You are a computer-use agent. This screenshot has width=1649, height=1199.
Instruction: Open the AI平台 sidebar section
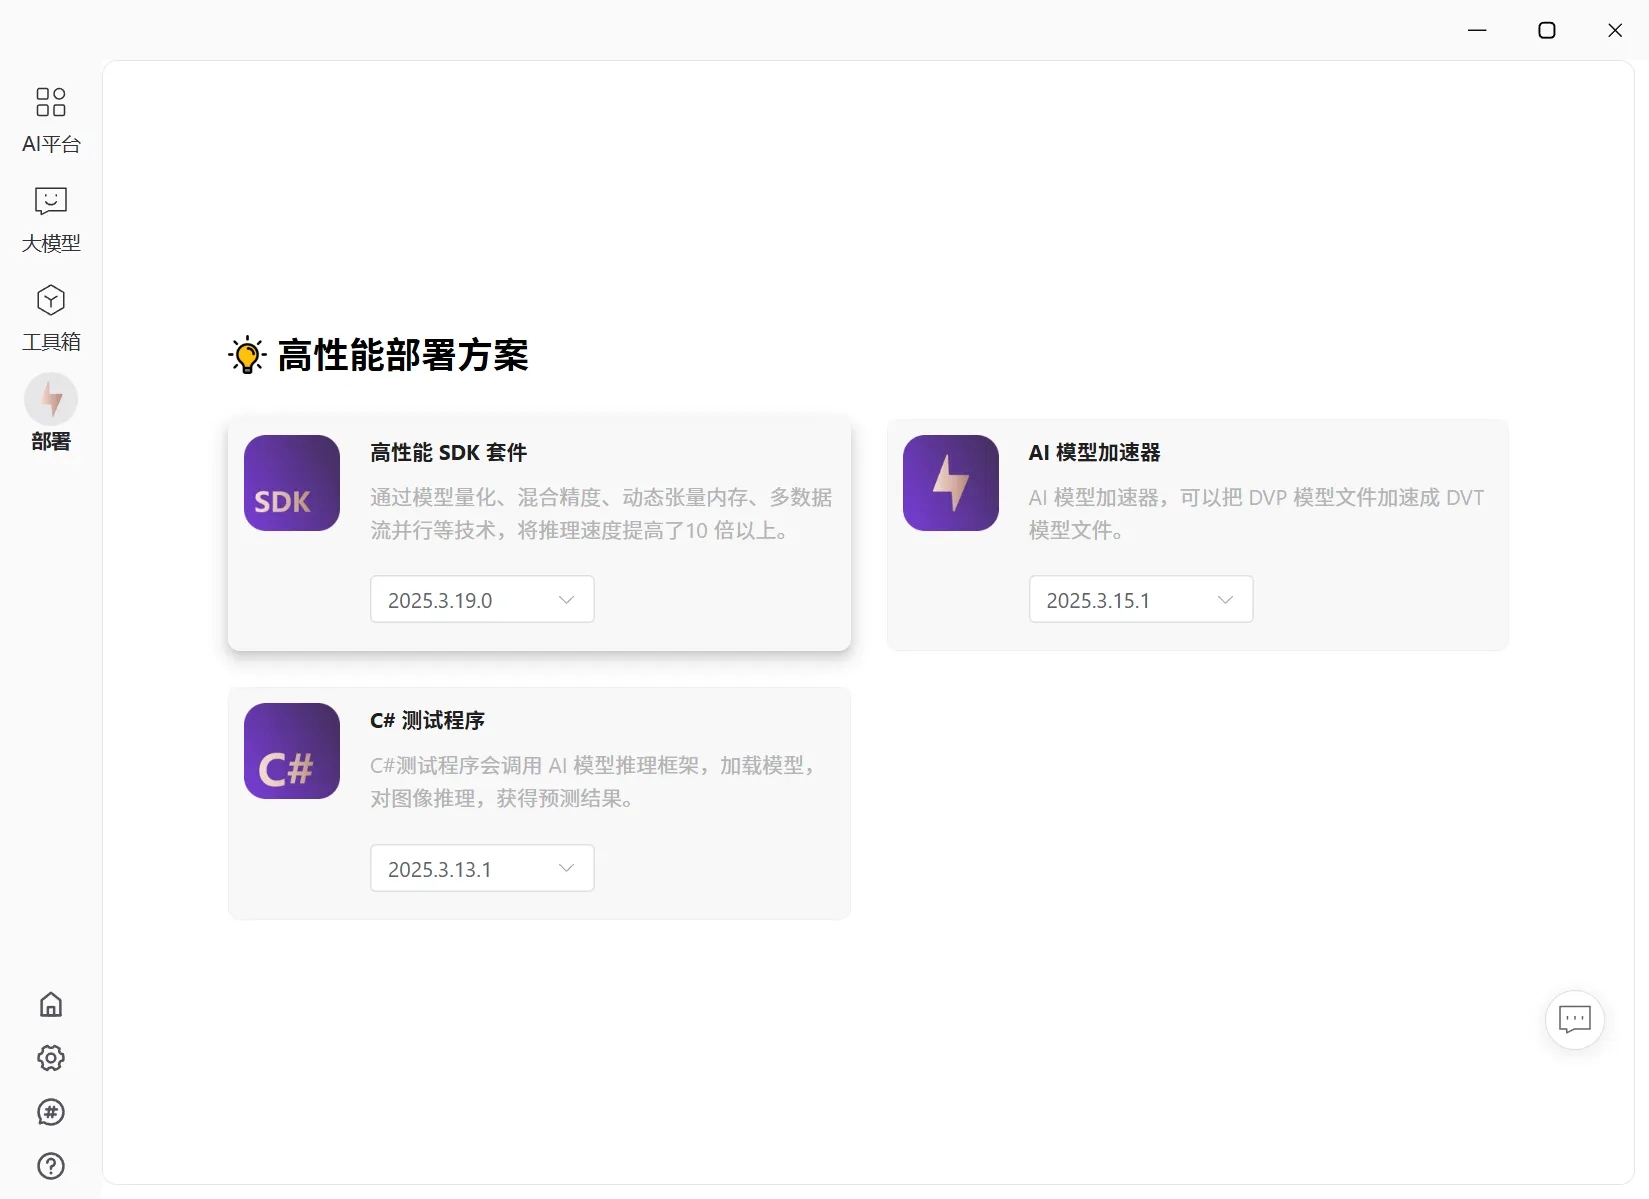[x=51, y=119]
